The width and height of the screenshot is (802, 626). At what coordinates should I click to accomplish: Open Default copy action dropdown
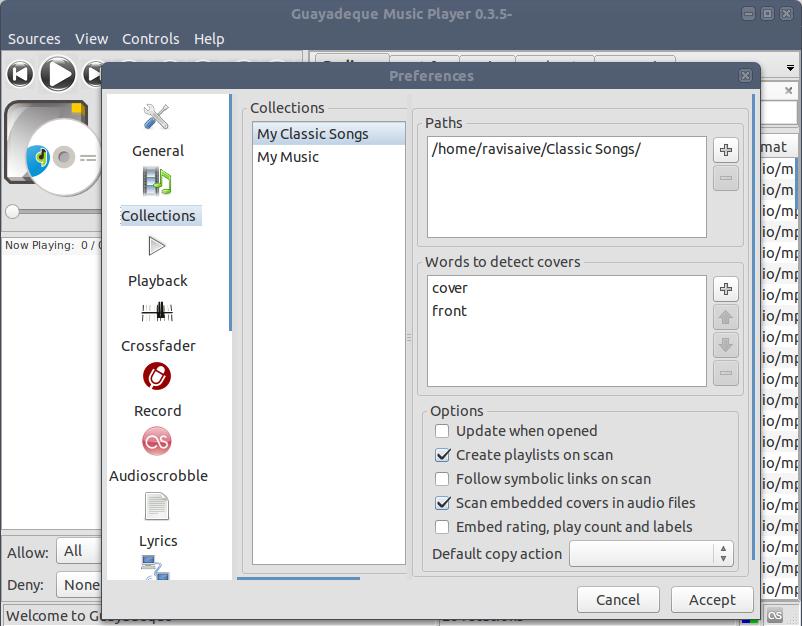click(x=651, y=554)
